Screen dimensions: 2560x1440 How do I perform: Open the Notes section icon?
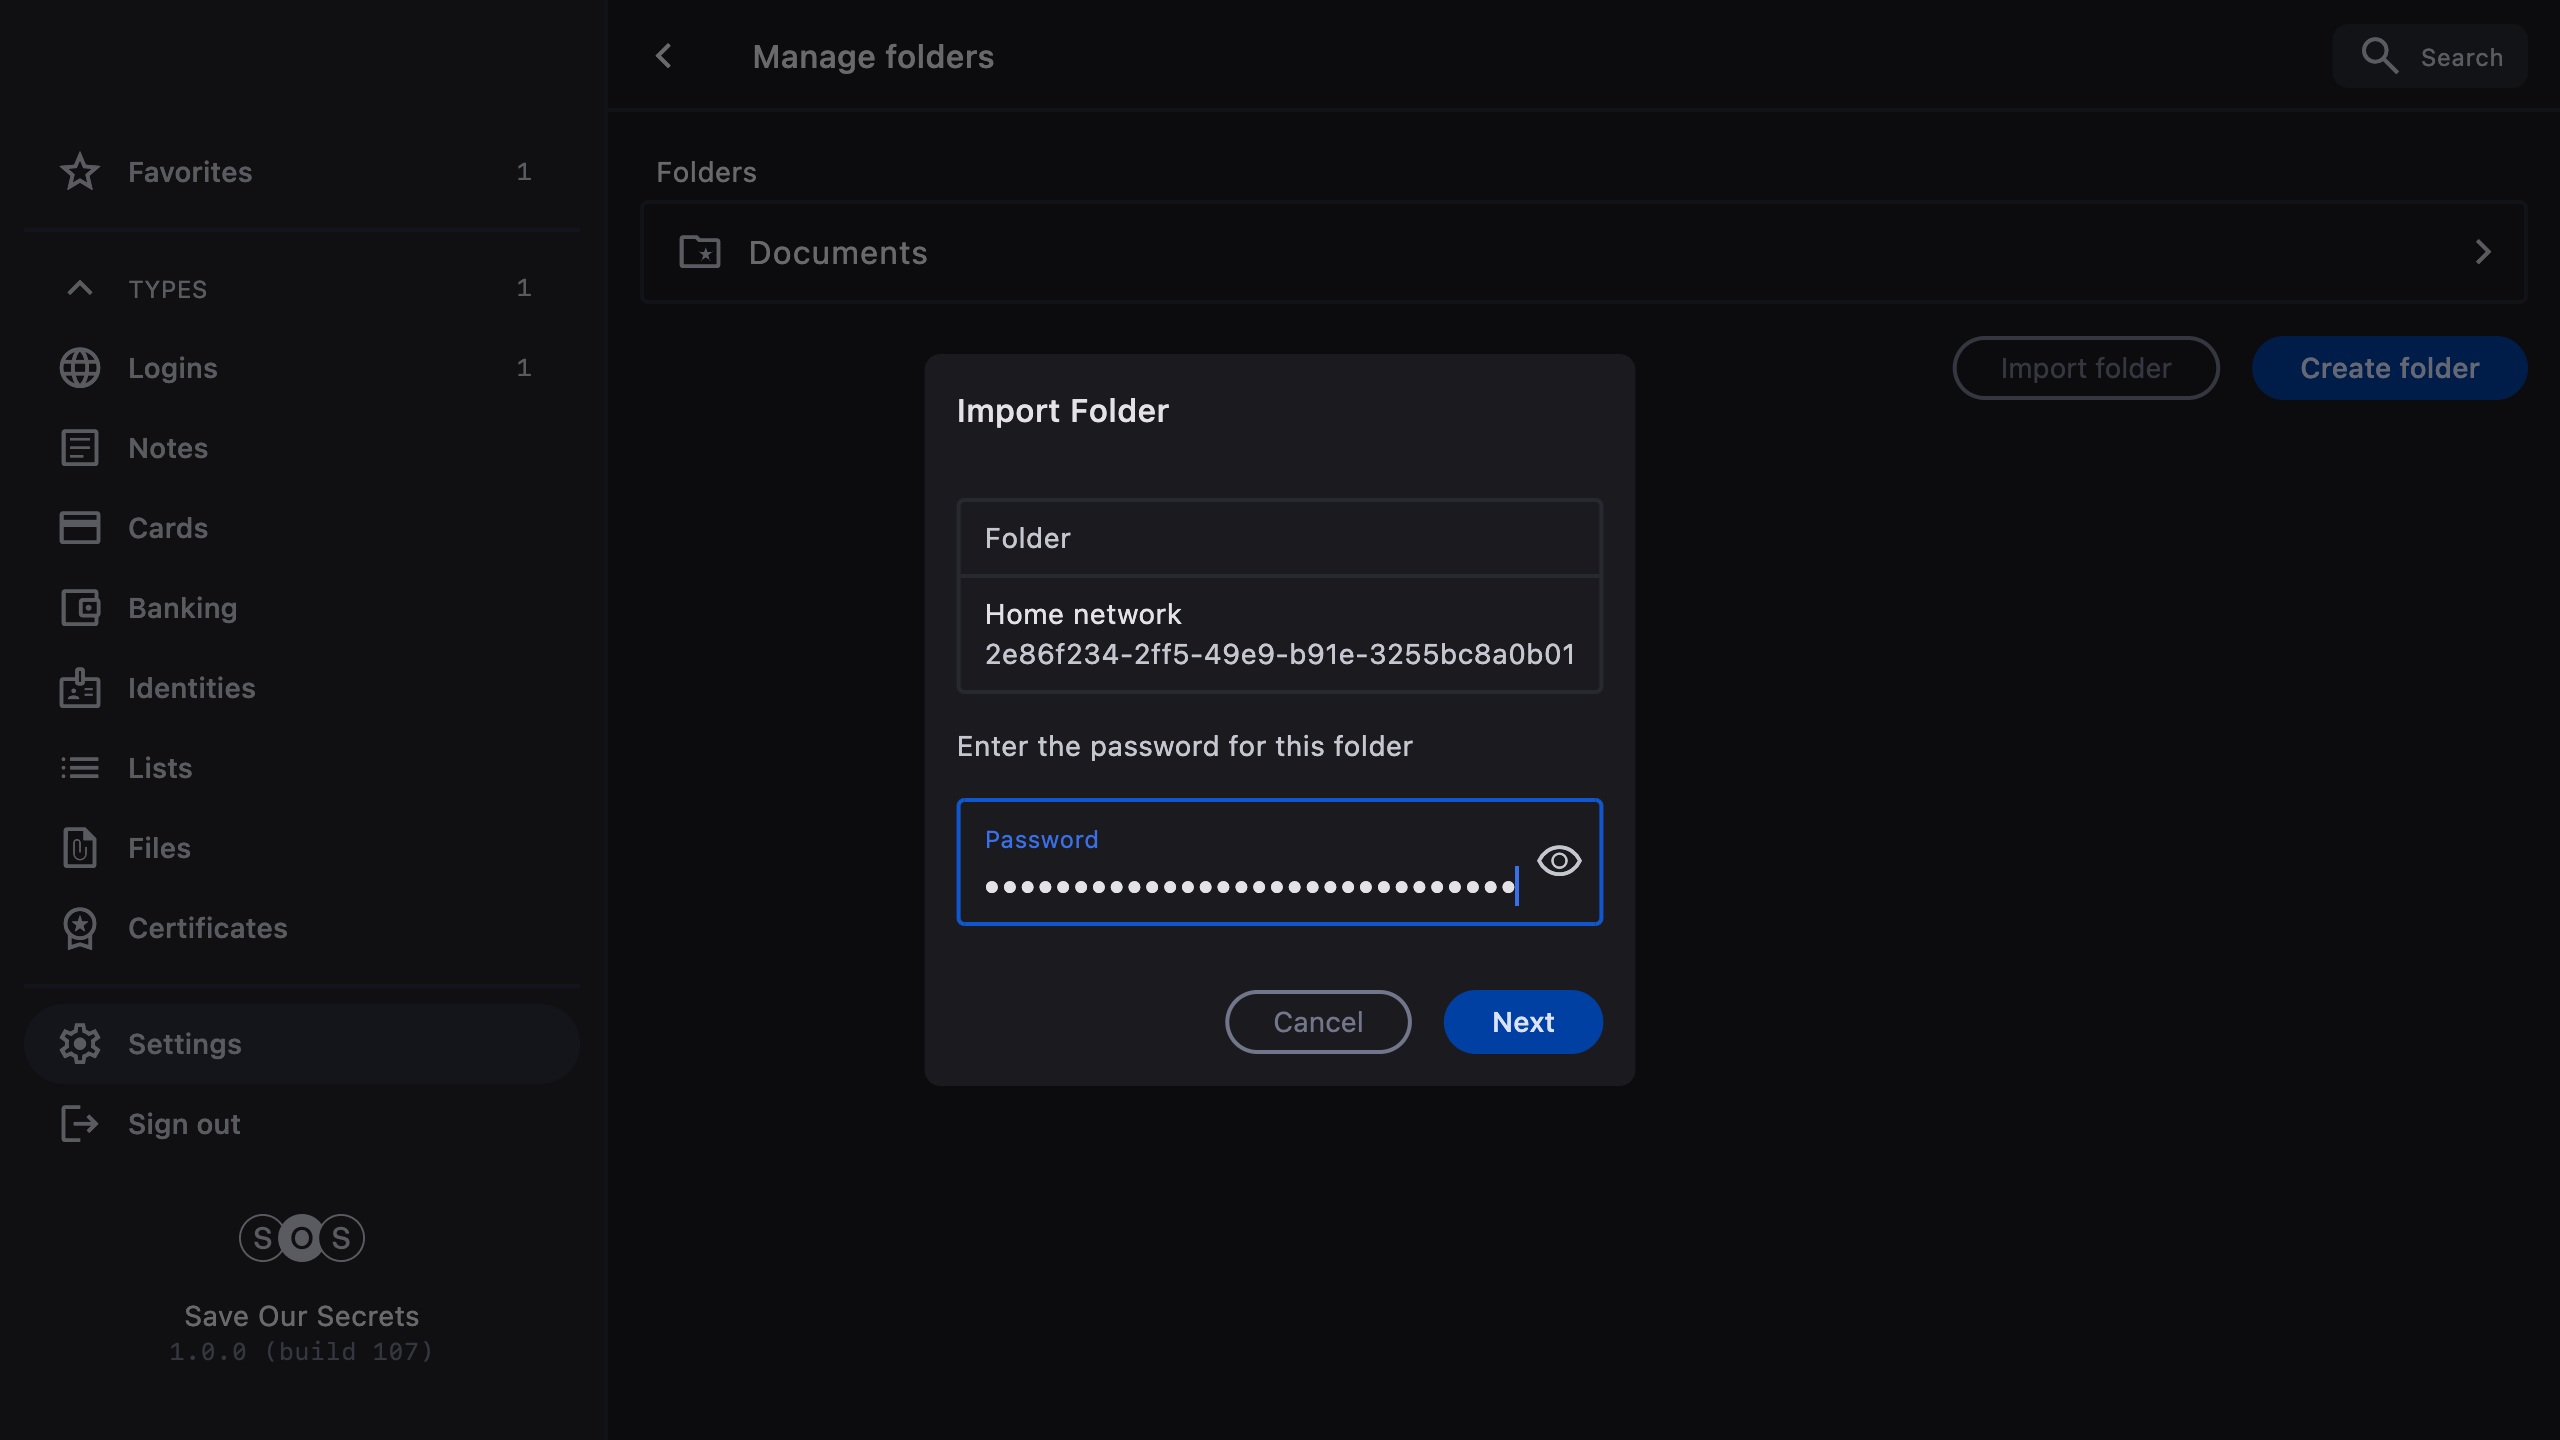click(79, 448)
